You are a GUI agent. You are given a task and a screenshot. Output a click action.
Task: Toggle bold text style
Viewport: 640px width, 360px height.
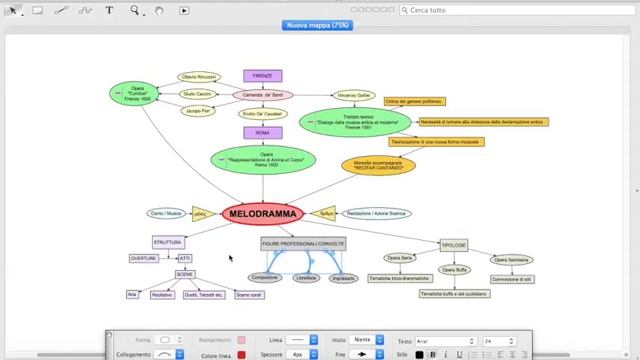coord(433,354)
